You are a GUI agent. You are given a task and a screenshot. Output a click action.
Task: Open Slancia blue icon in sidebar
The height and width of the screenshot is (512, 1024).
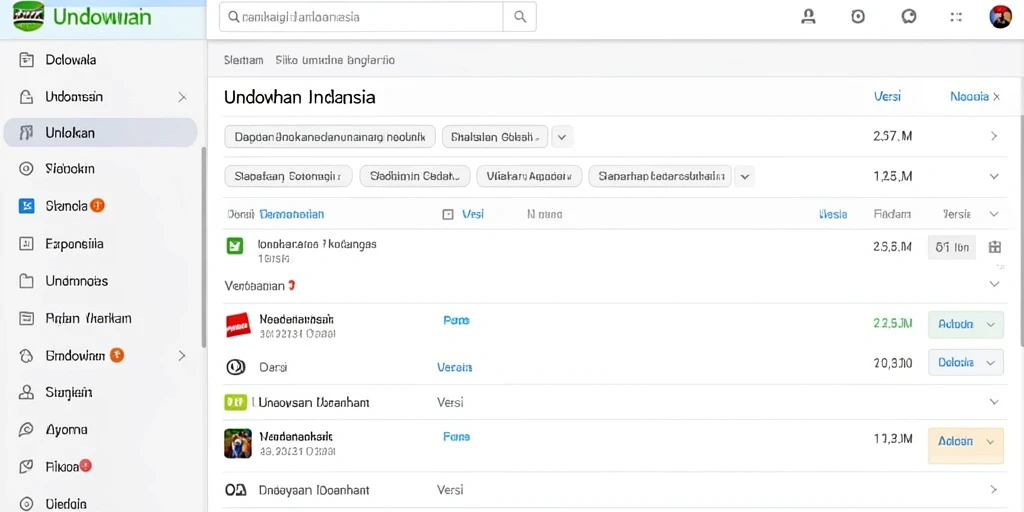pyautogui.click(x=26, y=206)
